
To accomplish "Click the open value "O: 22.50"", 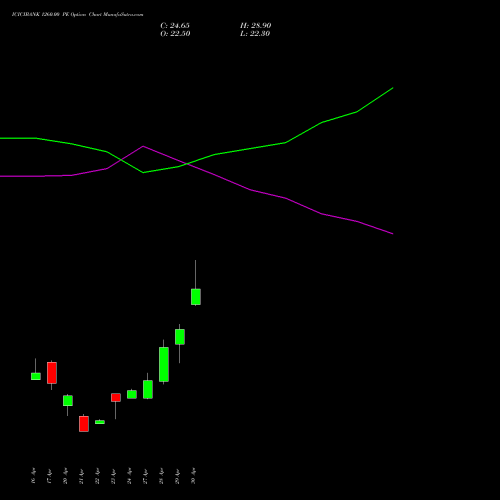I will click(175, 34).
